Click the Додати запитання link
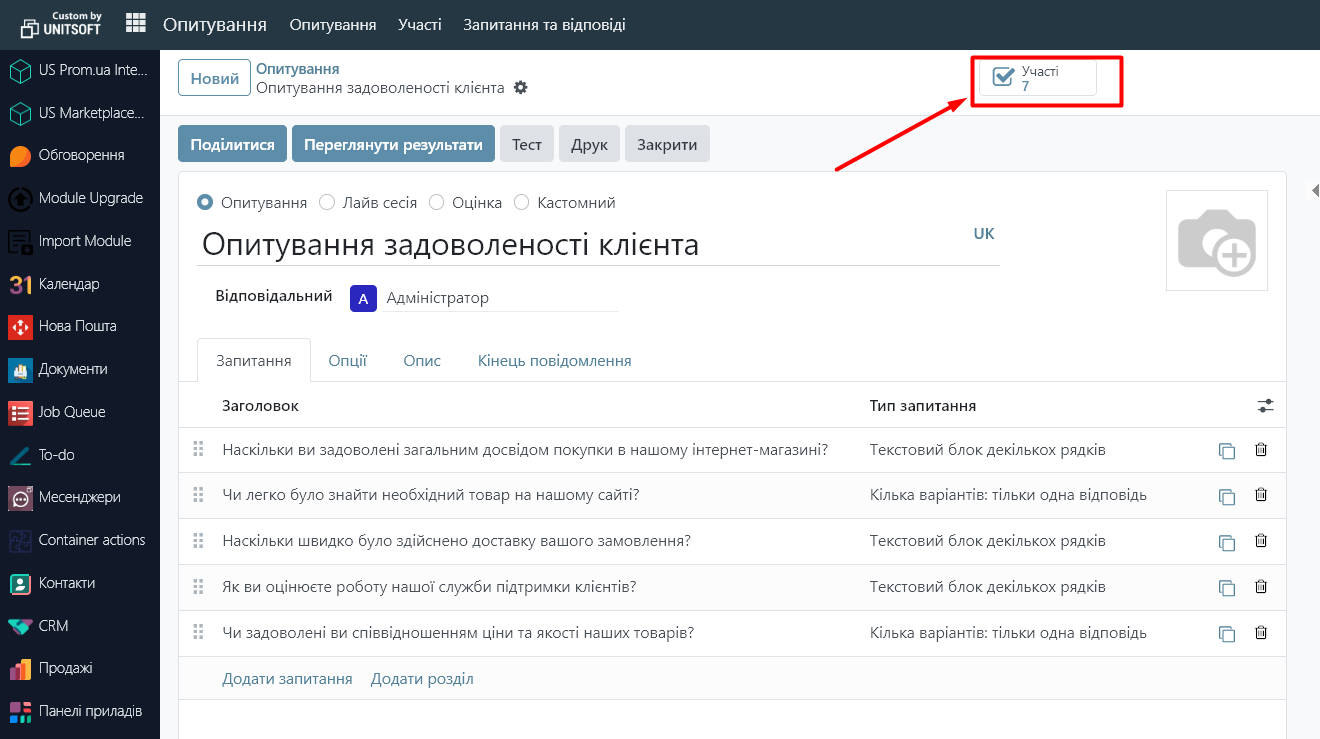Screen dimensions: 1320x739 point(287,679)
